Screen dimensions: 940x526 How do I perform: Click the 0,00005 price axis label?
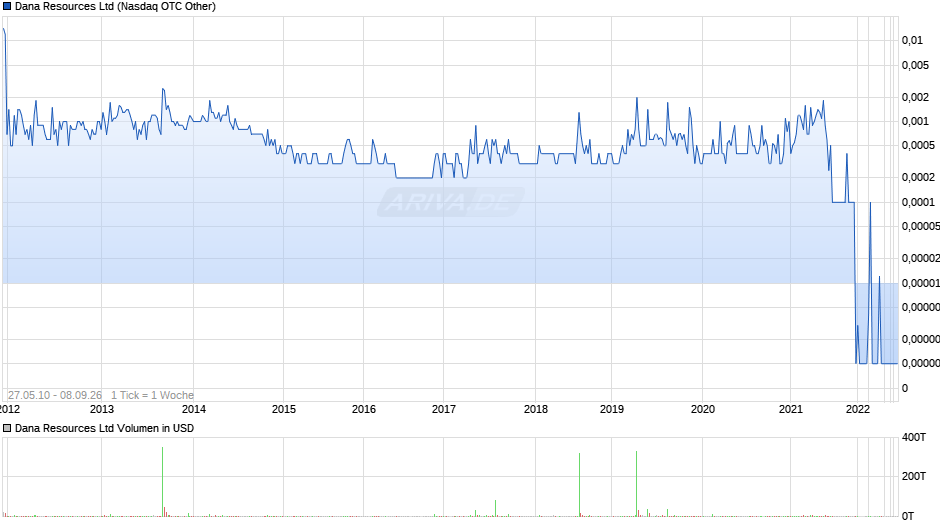pyautogui.click(x=921, y=226)
